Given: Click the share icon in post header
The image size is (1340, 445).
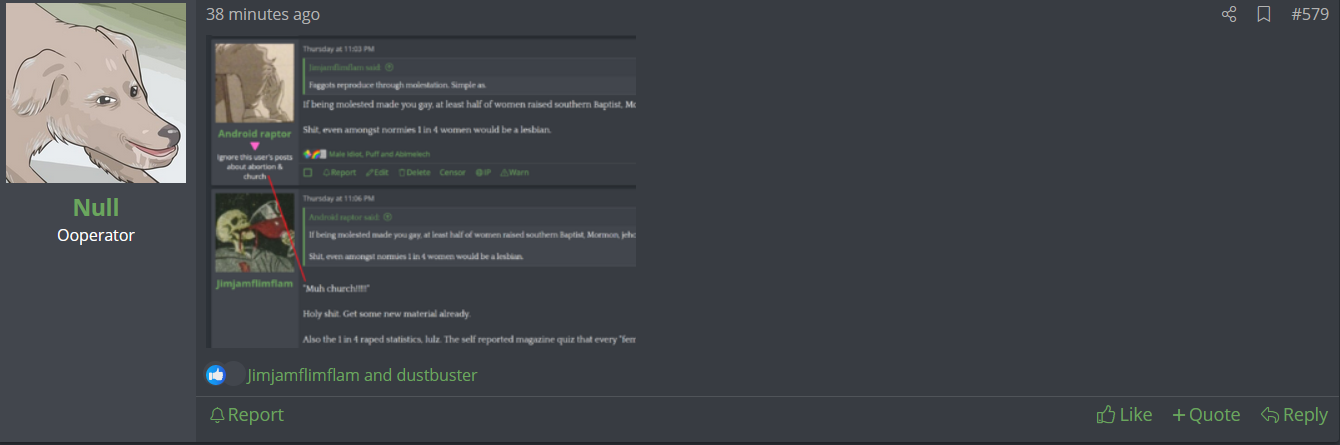Looking at the screenshot, I should coord(1229,14).
